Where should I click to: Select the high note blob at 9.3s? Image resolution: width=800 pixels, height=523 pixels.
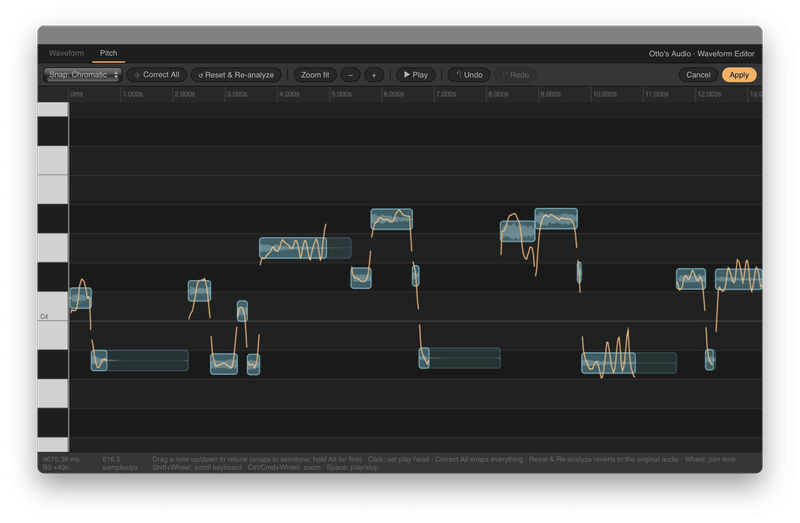coord(556,218)
